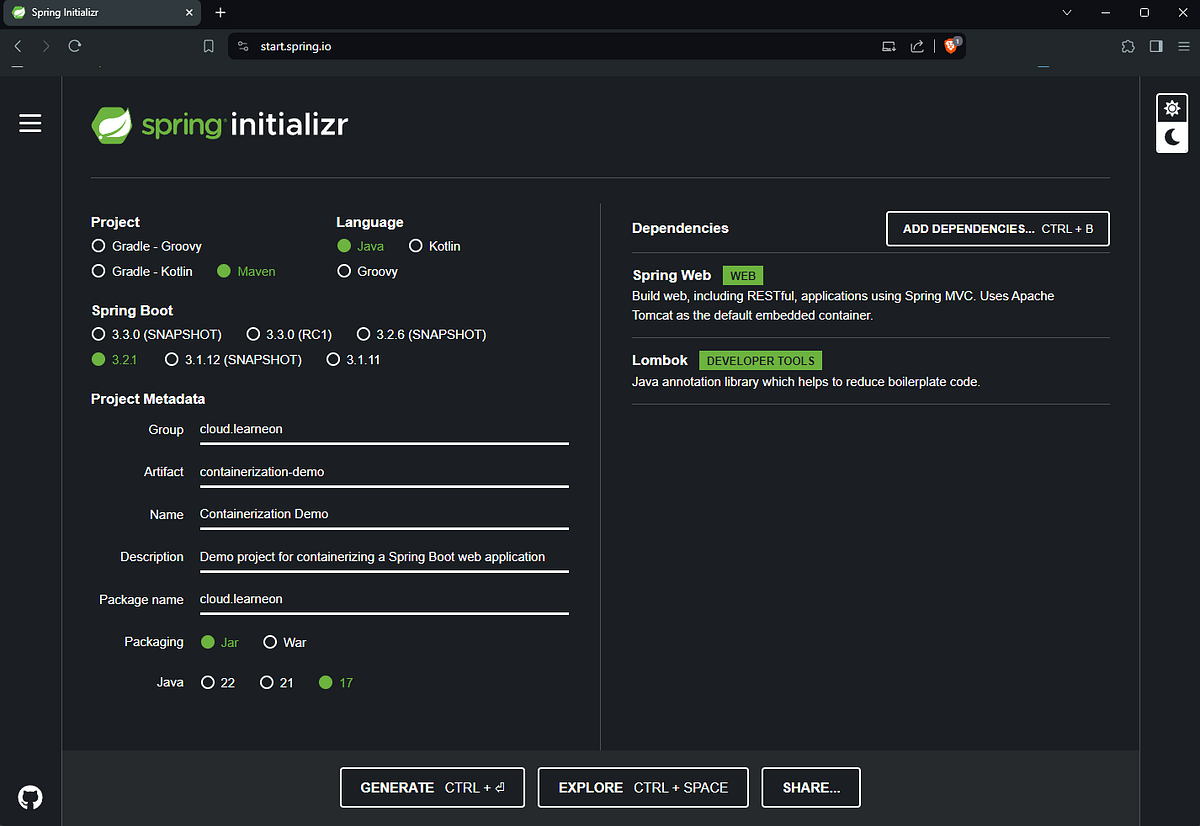This screenshot has width=1200, height=826.
Task: Open the browser main menu
Action: click(x=1182, y=46)
